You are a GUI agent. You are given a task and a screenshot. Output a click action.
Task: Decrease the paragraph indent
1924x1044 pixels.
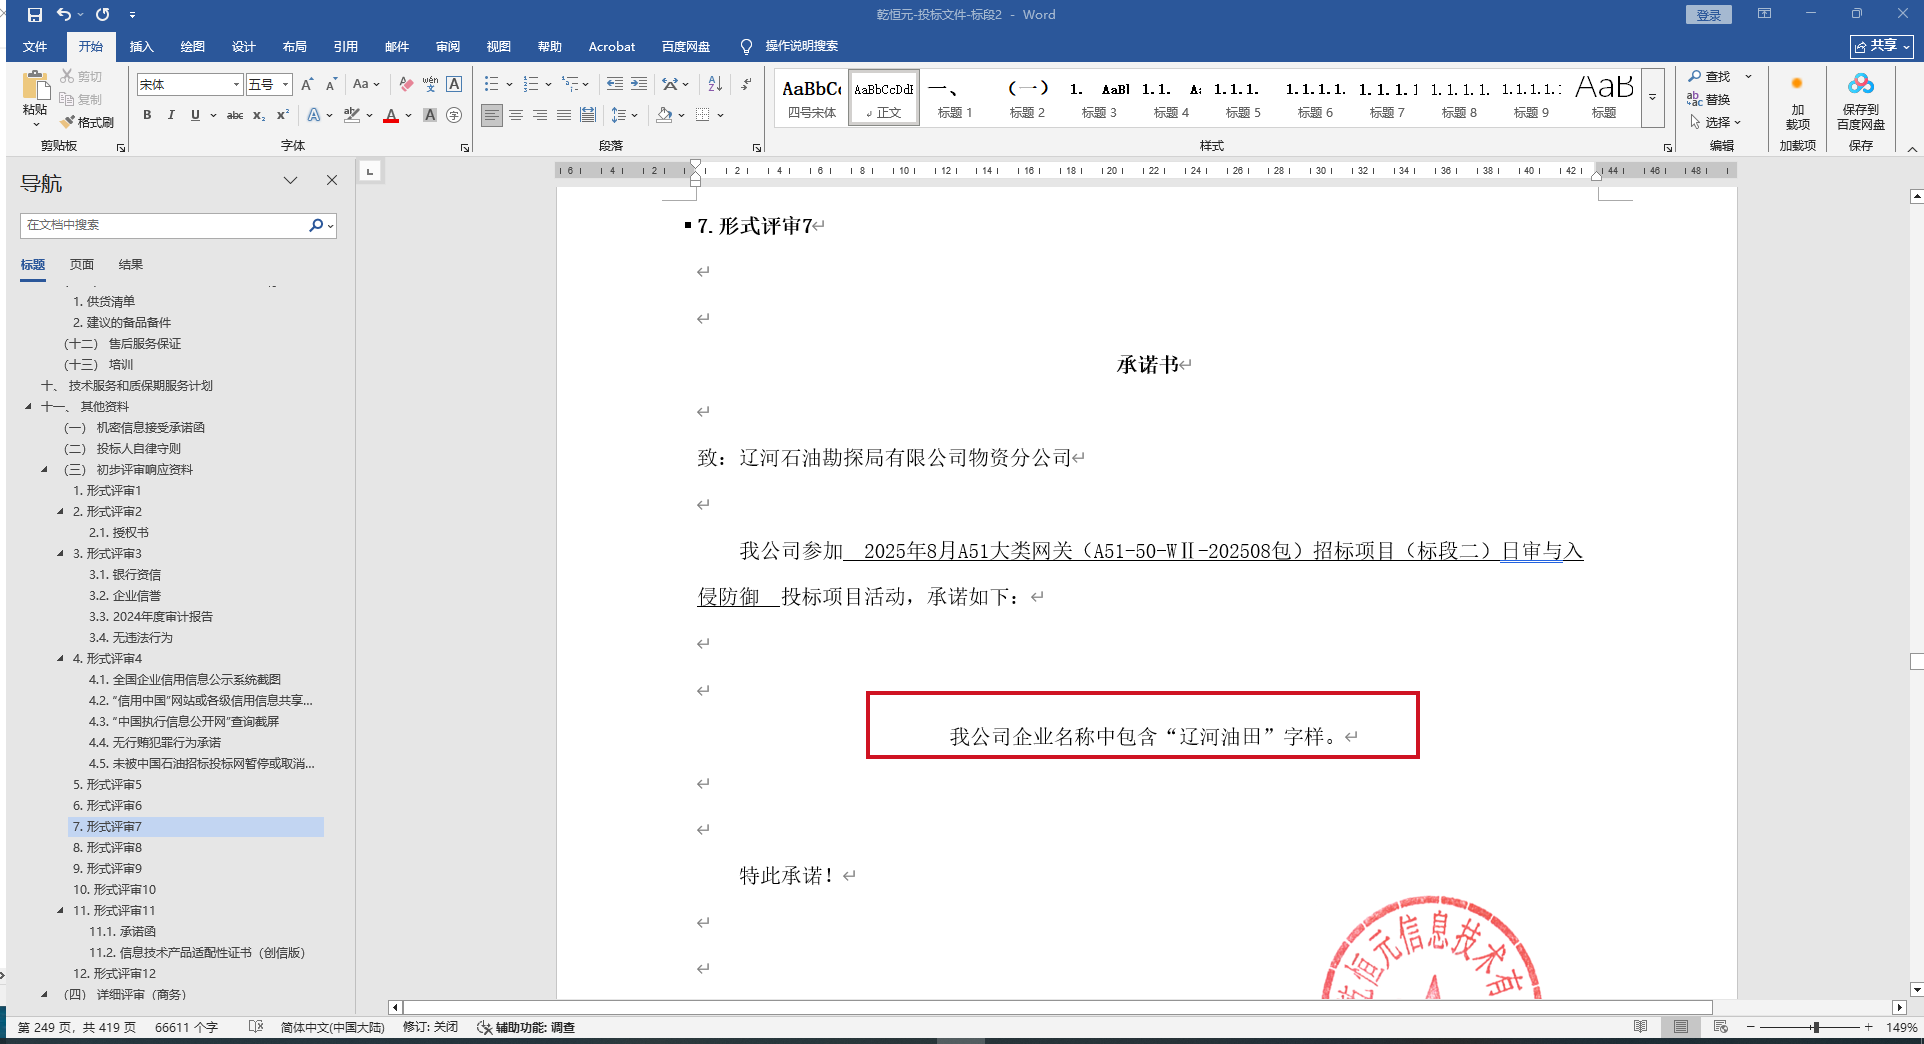pos(615,84)
